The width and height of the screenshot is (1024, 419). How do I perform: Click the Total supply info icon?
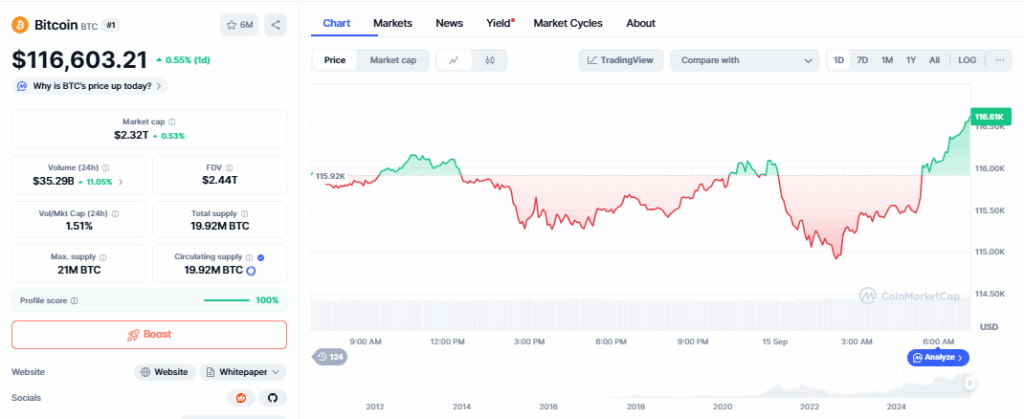click(244, 213)
